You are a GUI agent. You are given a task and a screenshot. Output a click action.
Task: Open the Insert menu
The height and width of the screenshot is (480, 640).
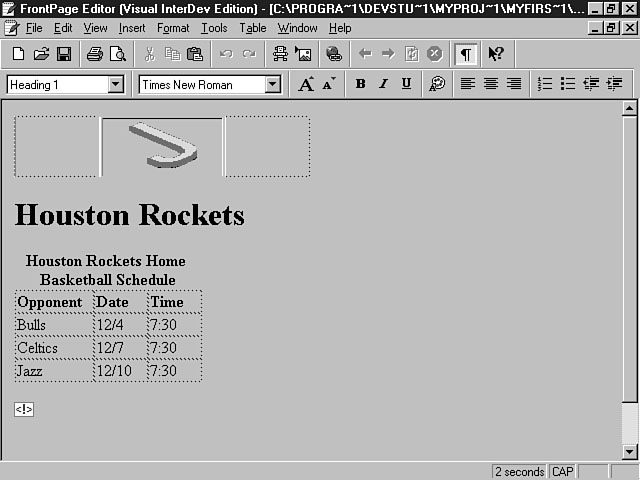[131, 28]
